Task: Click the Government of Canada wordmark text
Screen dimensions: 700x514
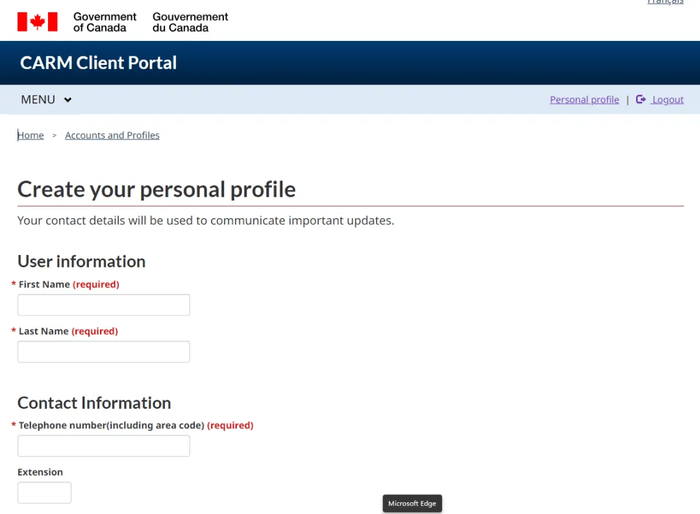Action: tap(104, 22)
